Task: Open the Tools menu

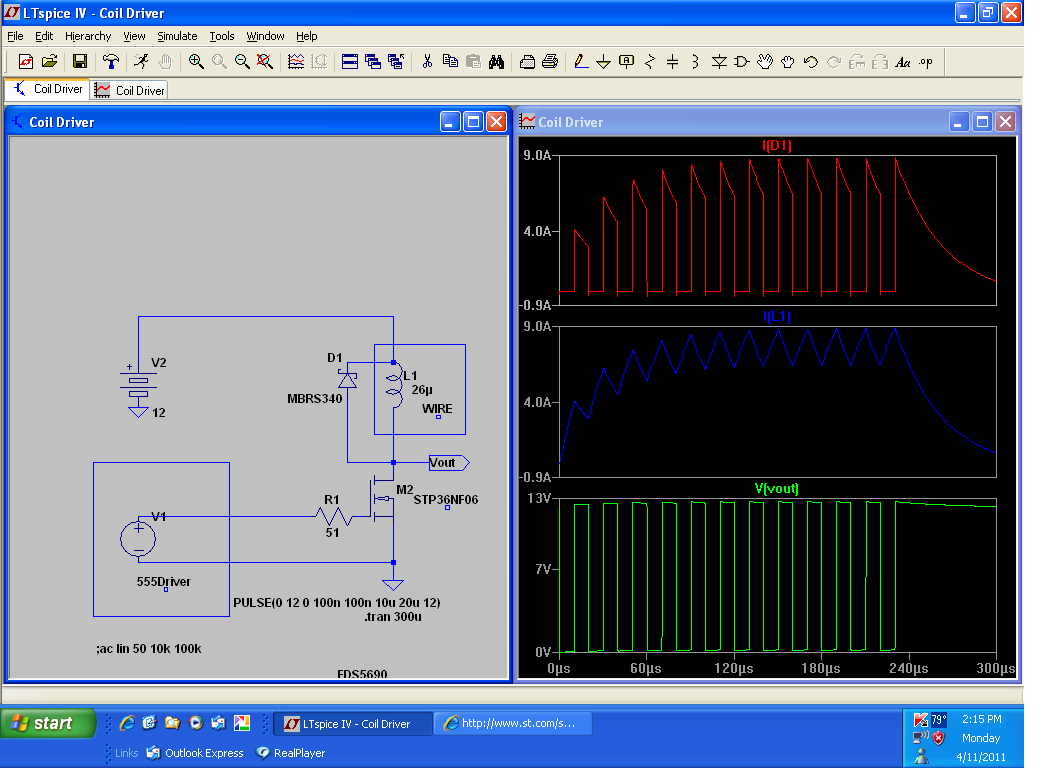Action: click(x=222, y=36)
